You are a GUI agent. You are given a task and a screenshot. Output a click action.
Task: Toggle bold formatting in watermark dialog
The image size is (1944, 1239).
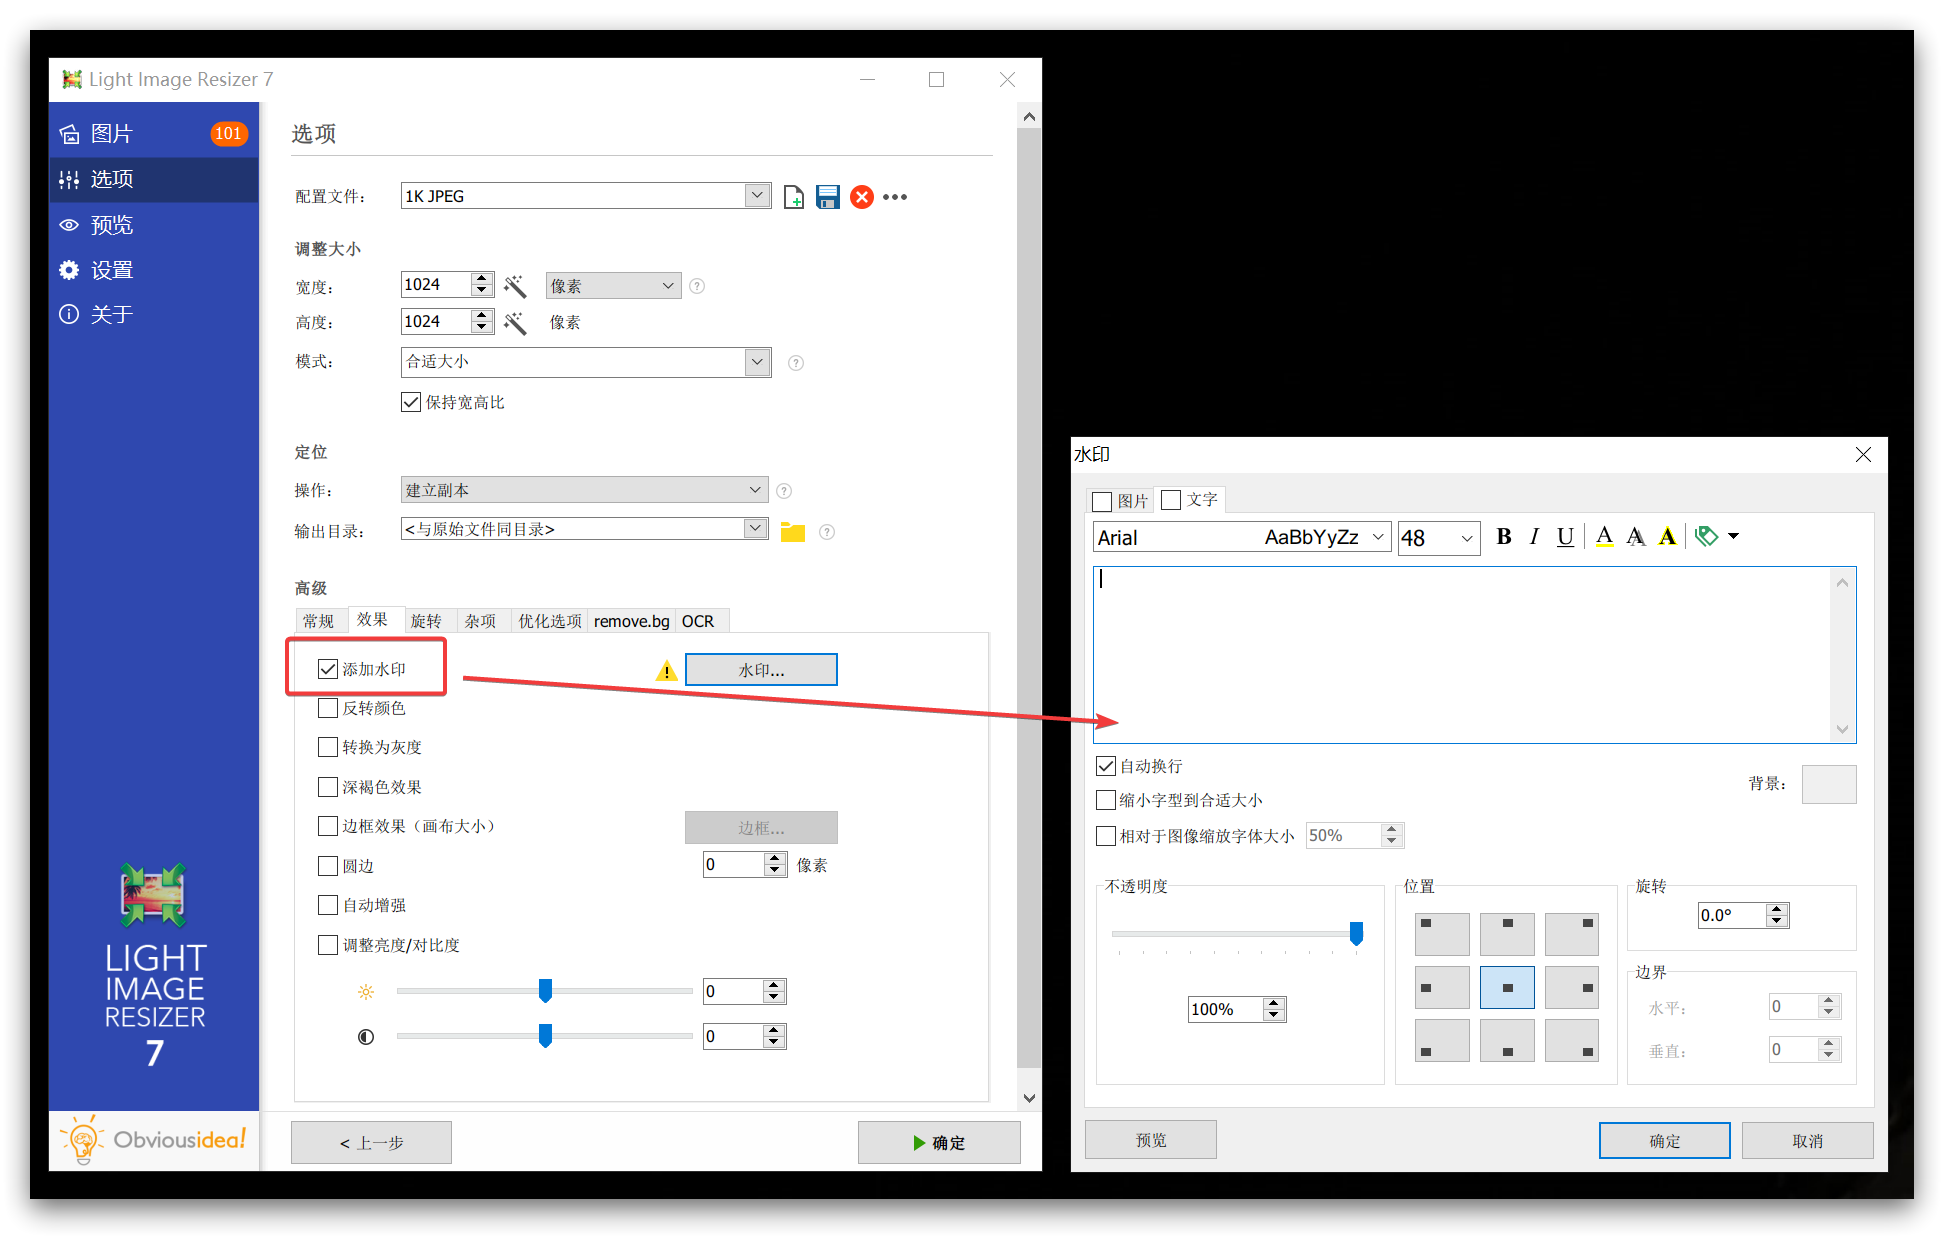1503,537
